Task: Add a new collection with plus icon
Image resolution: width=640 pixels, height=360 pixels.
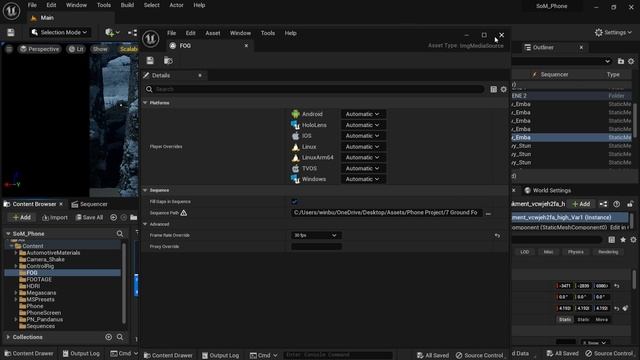Action: [109, 337]
